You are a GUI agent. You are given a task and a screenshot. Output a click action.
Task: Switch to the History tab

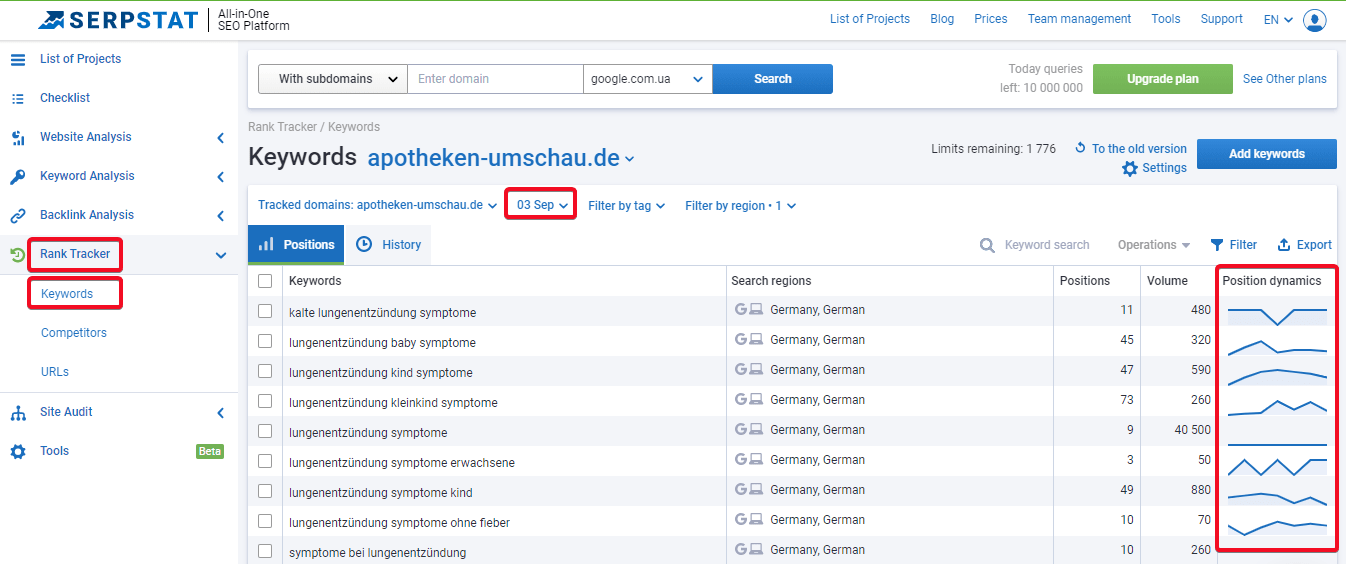pos(388,245)
